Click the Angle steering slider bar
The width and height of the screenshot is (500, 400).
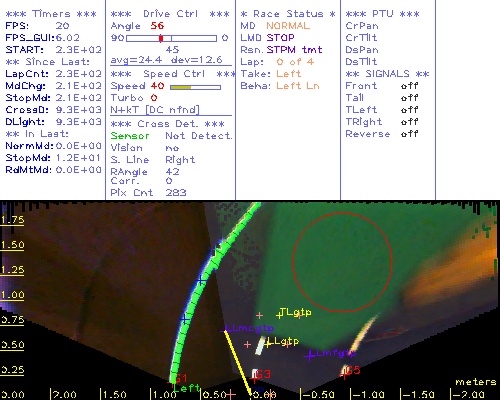[x=171, y=38]
